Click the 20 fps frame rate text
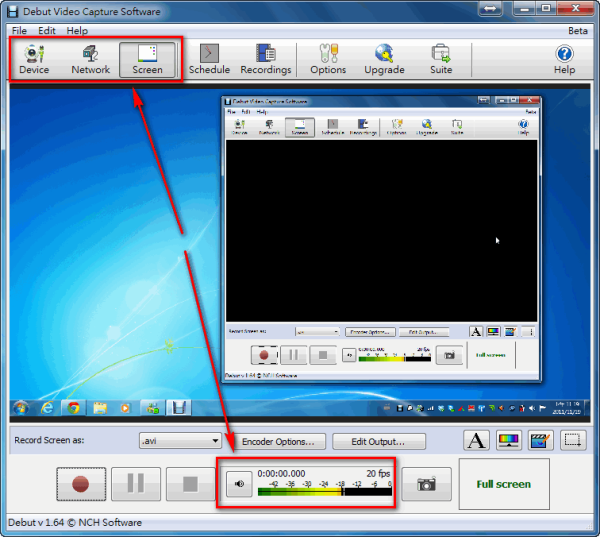This screenshot has width=600, height=537. [378, 474]
